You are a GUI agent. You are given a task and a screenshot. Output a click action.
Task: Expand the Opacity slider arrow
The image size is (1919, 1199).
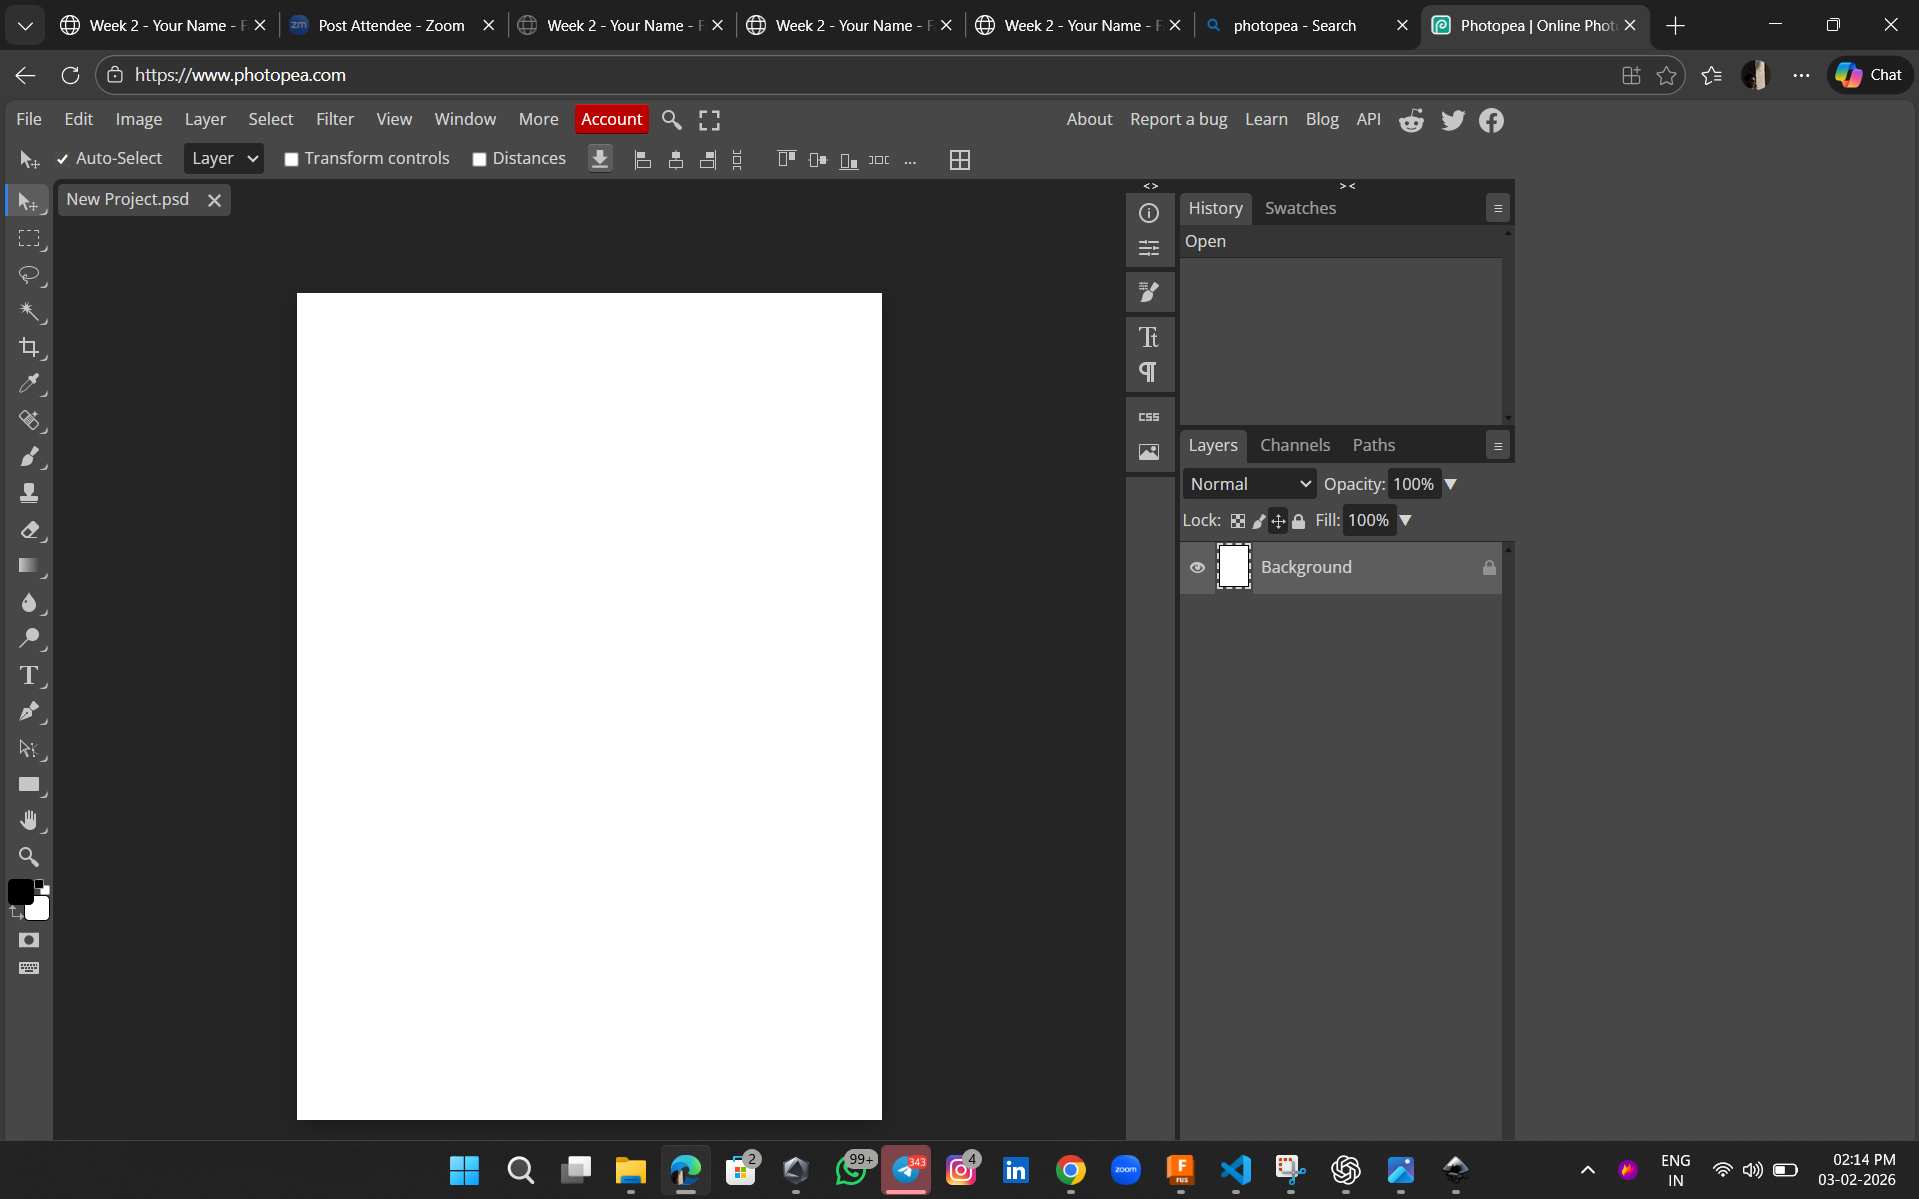click(1450, 484)
